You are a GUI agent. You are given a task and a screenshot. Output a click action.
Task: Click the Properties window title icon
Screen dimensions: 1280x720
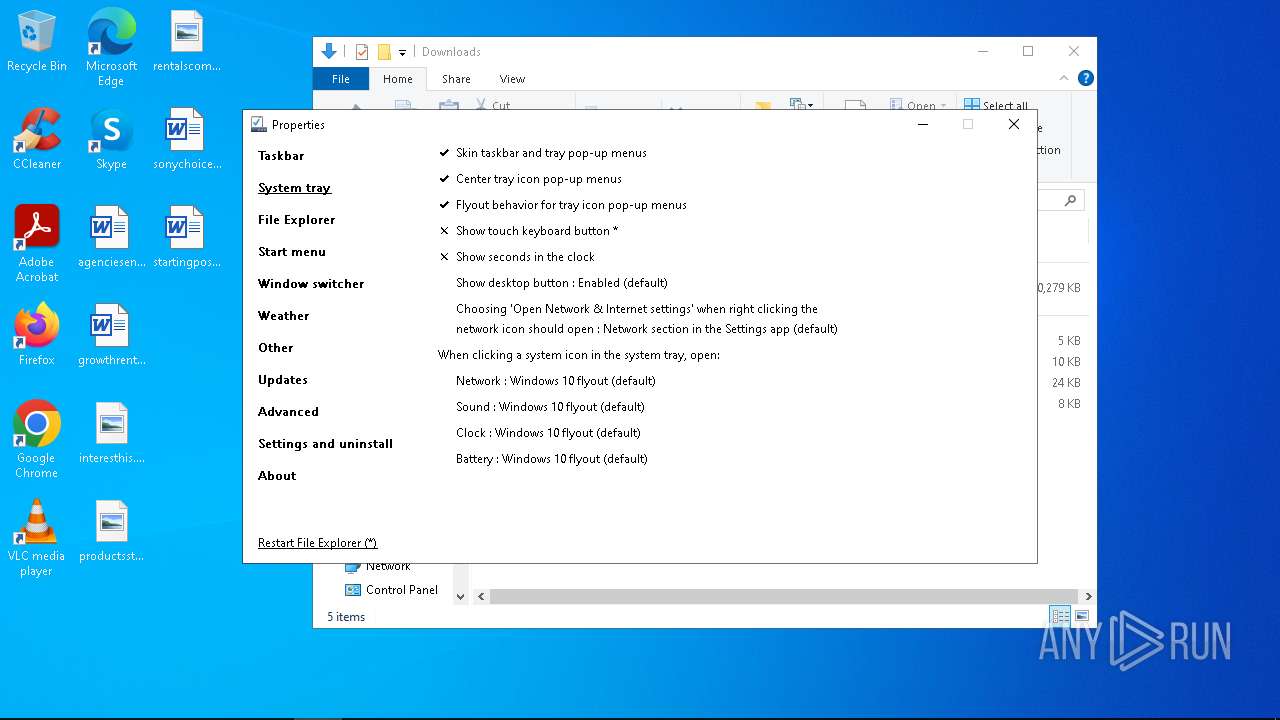pos(259,124)
